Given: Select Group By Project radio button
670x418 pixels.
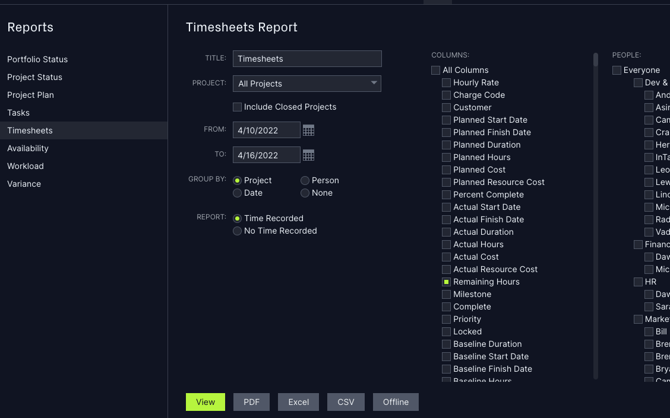Looking at the screenshot, I should tap(237, 181).
